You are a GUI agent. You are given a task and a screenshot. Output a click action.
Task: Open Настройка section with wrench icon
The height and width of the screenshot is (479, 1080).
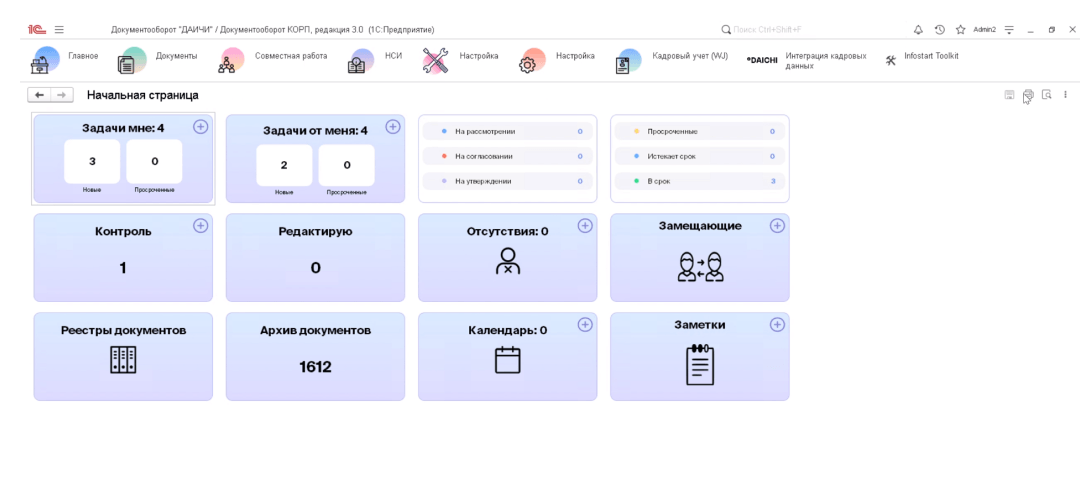(460, 60)
